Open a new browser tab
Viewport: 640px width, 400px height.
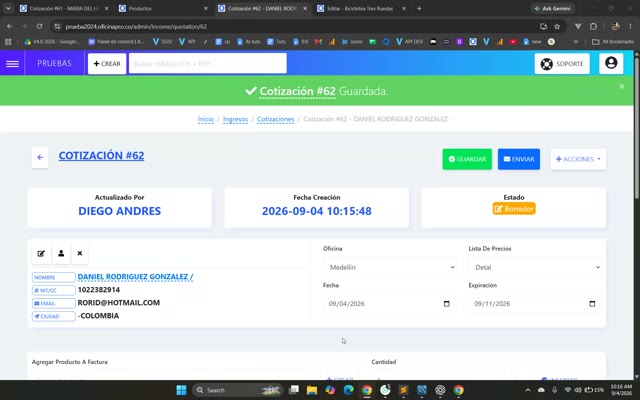(419, 9)
